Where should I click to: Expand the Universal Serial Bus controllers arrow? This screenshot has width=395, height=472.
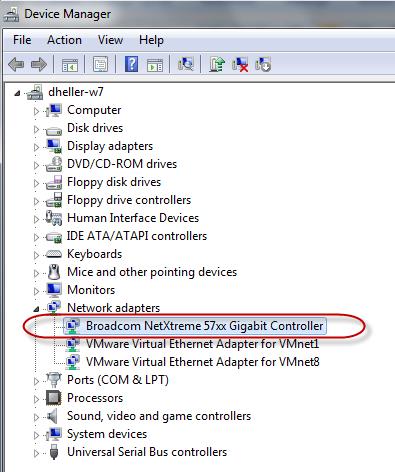[x=36, y=453]
